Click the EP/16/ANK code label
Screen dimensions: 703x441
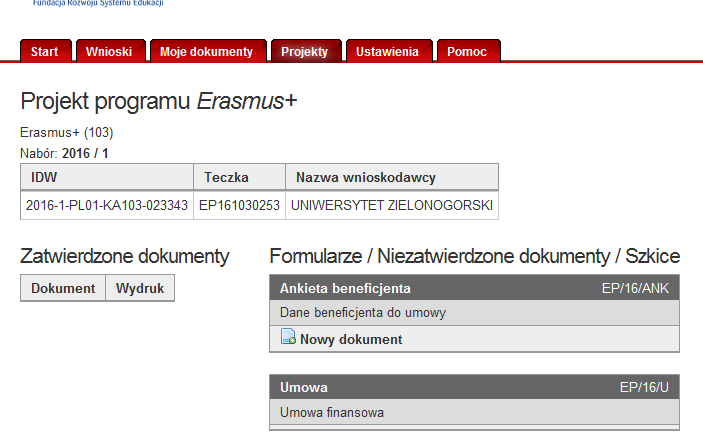(x=635, y=288)
